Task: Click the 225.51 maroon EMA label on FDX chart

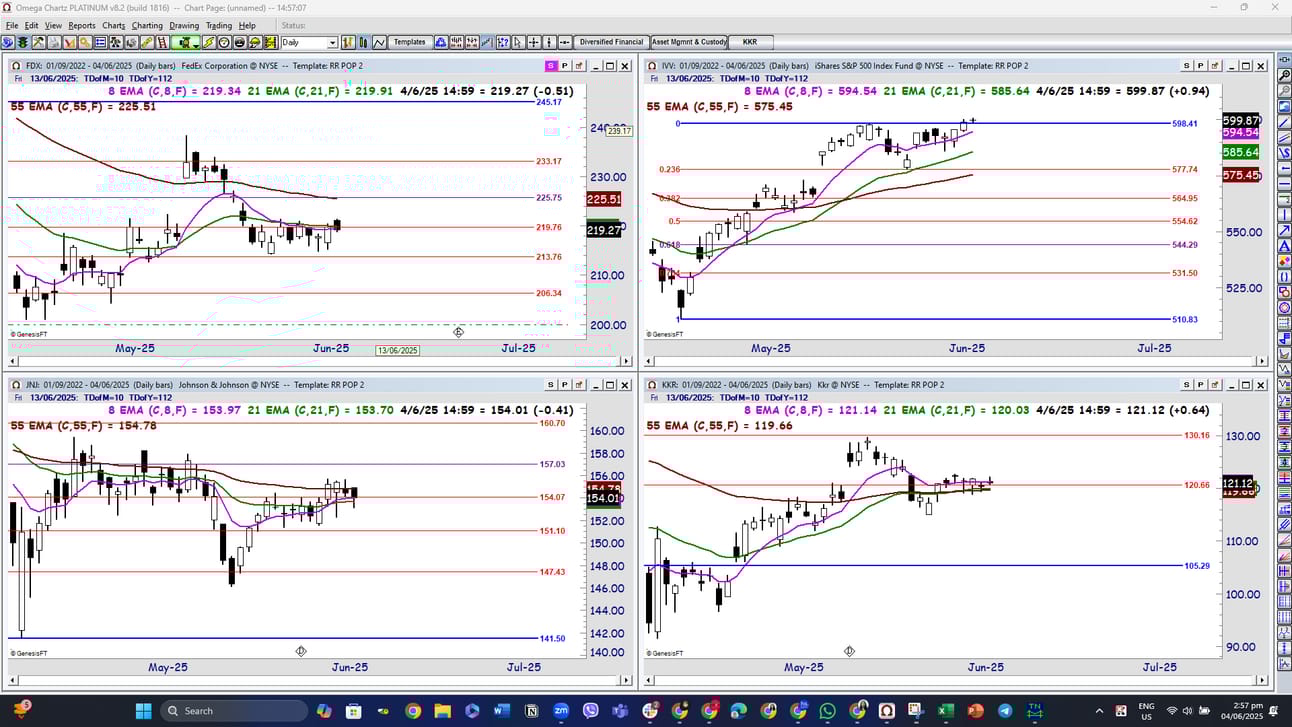Action: 604,200
